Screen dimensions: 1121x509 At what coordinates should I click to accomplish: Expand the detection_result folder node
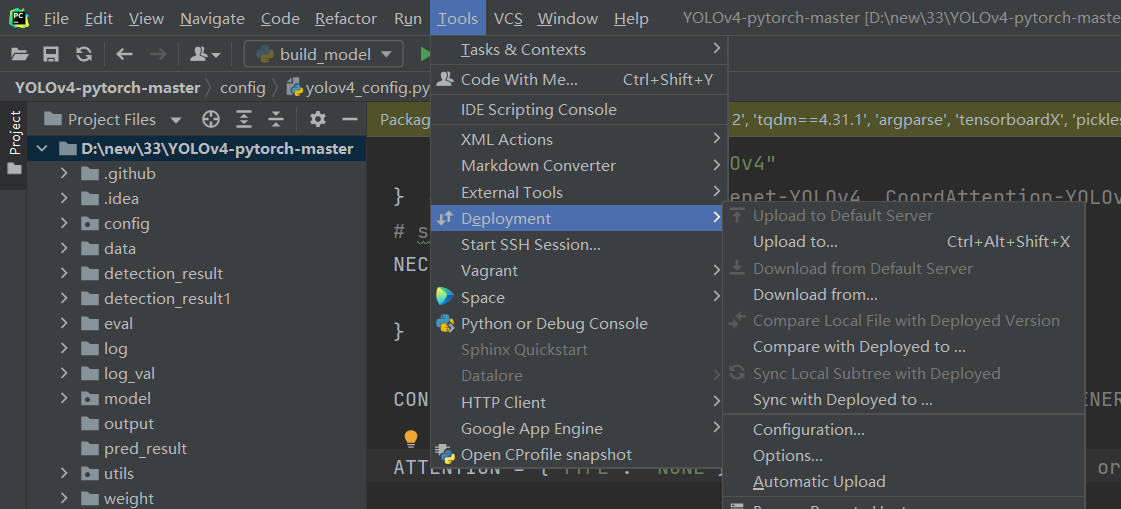click(64, 273)
